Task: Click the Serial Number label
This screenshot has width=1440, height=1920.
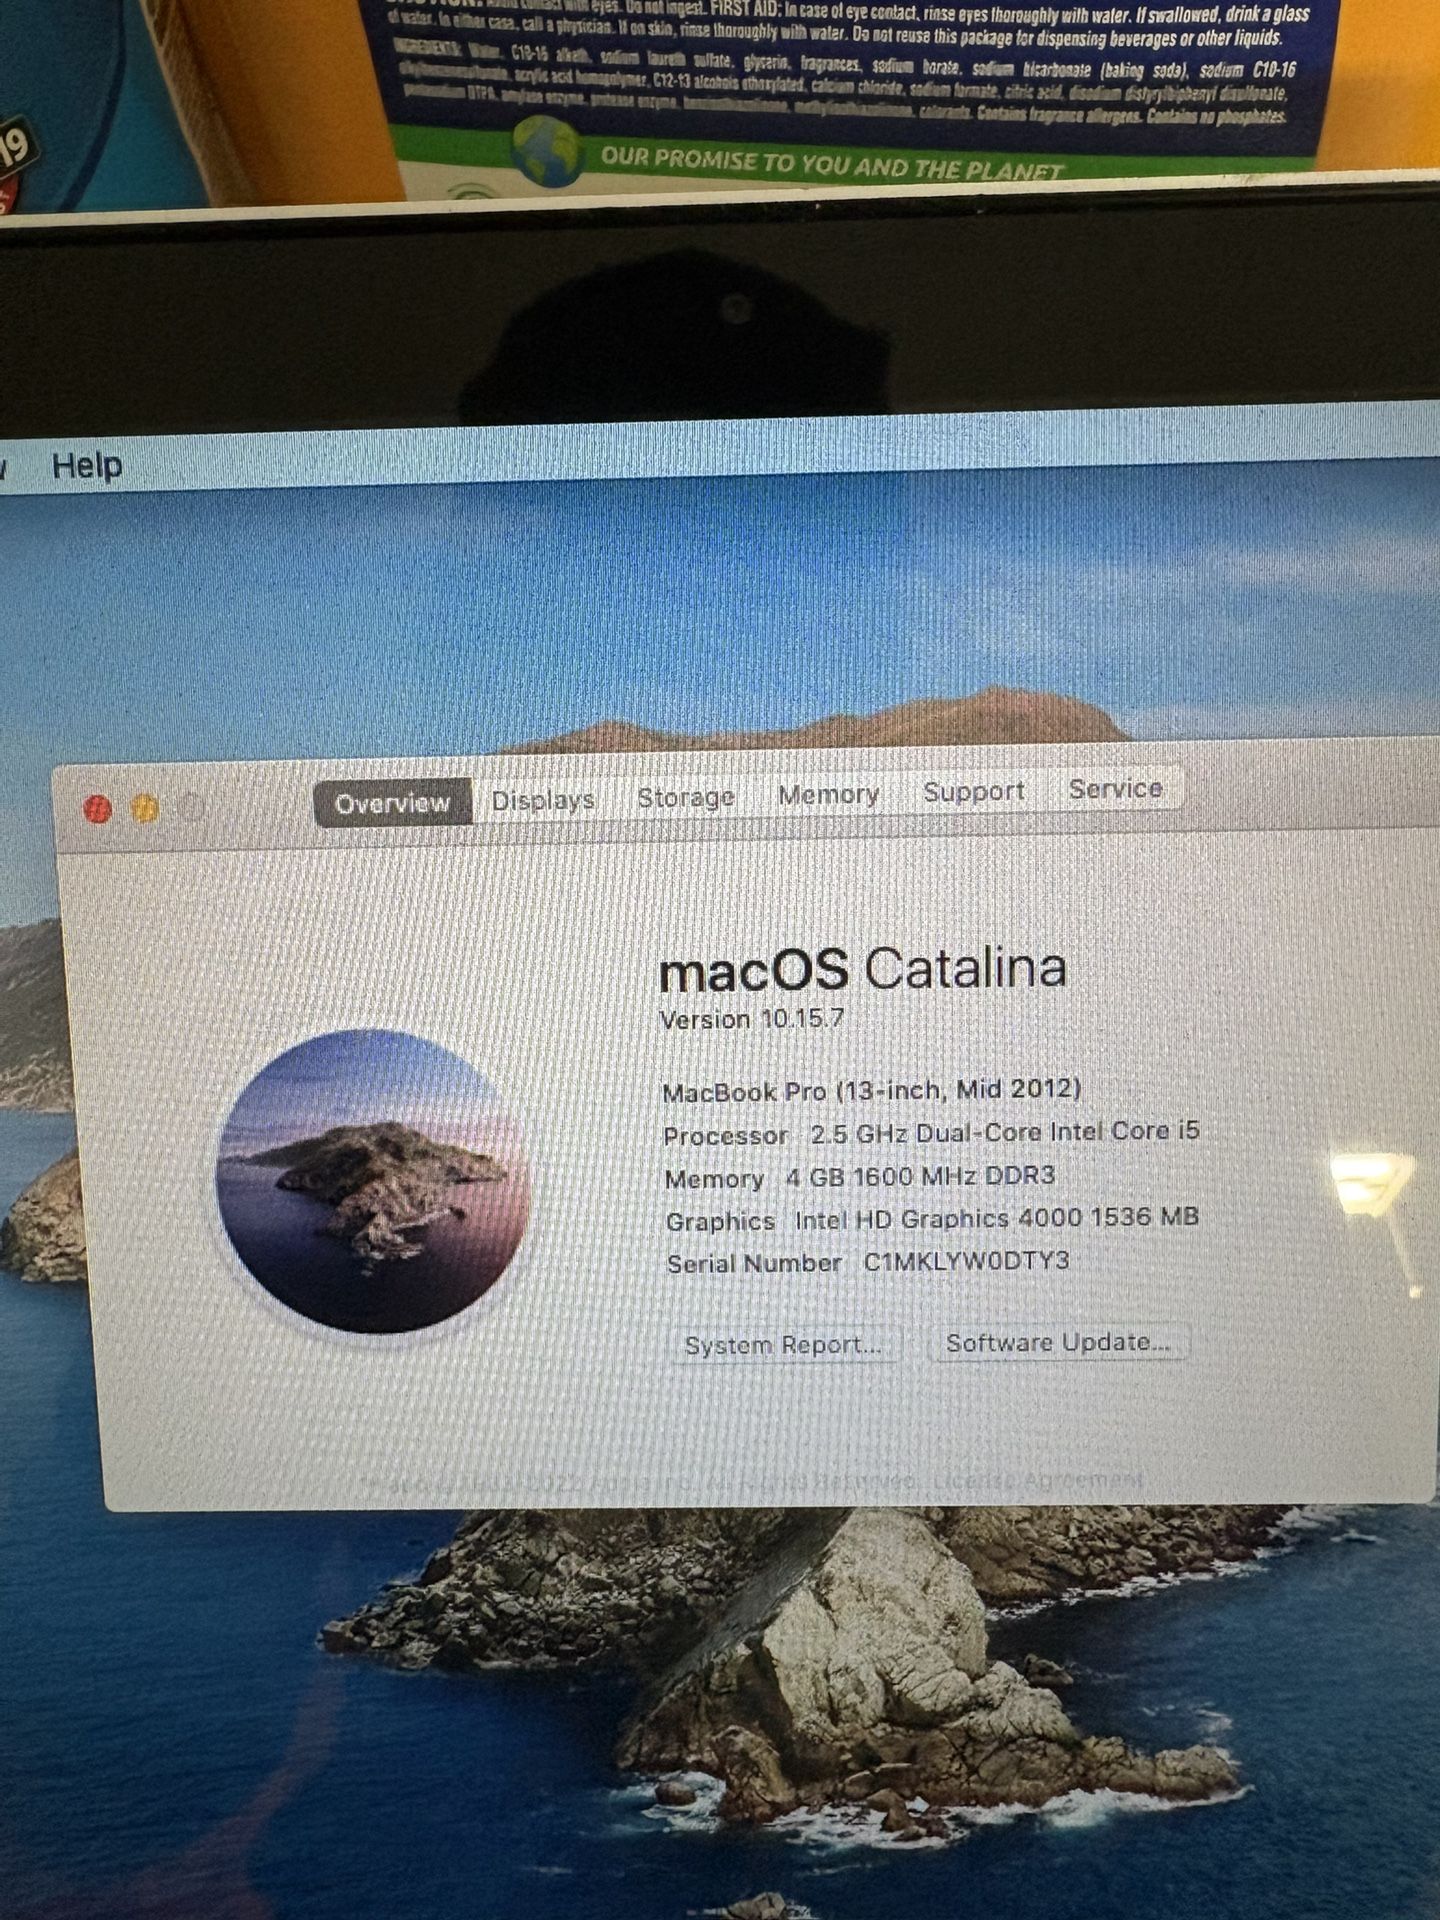Action: [754, 1264]
